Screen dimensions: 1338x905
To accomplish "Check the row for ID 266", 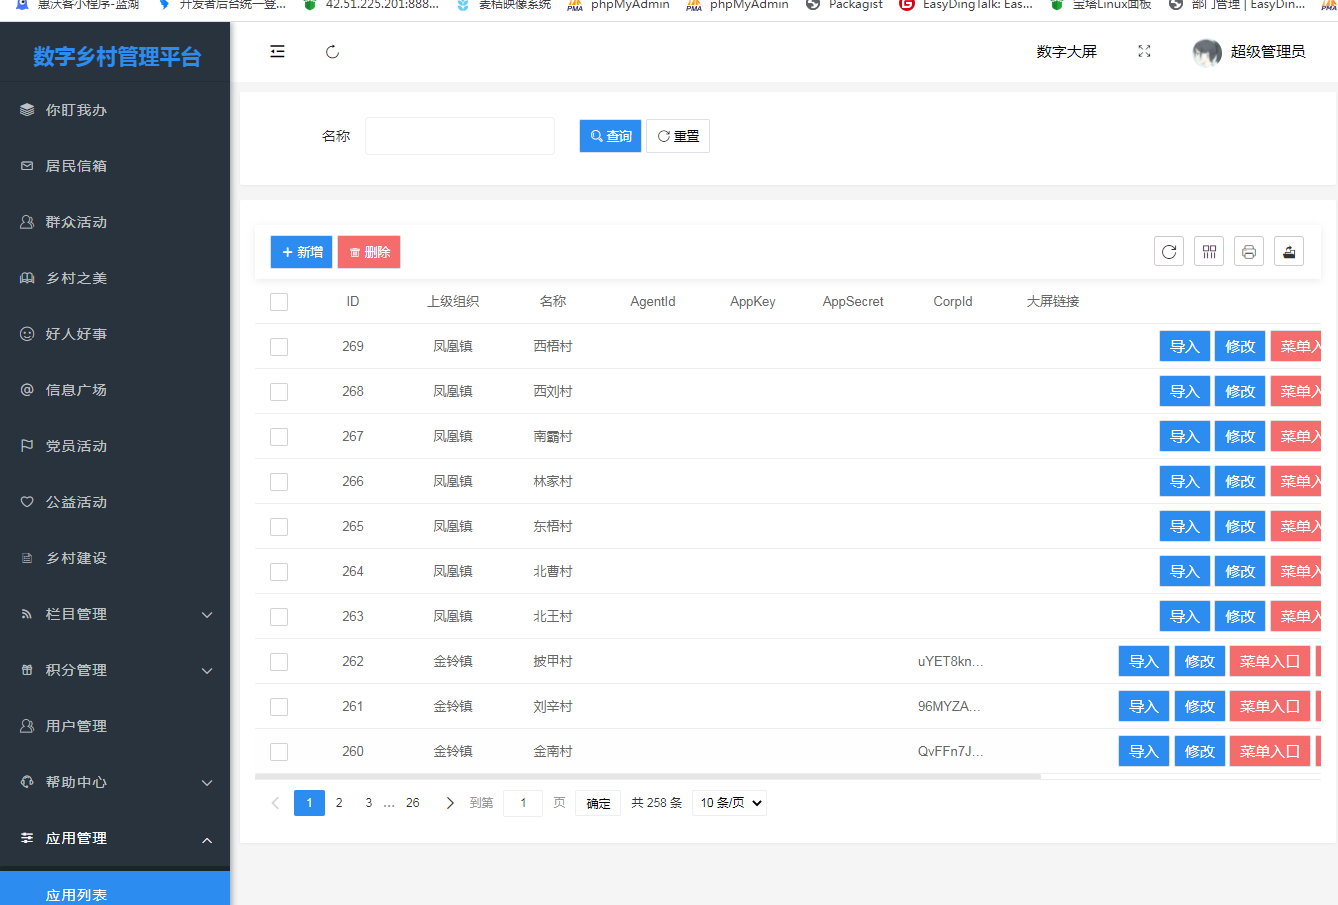I will point(279,482).
